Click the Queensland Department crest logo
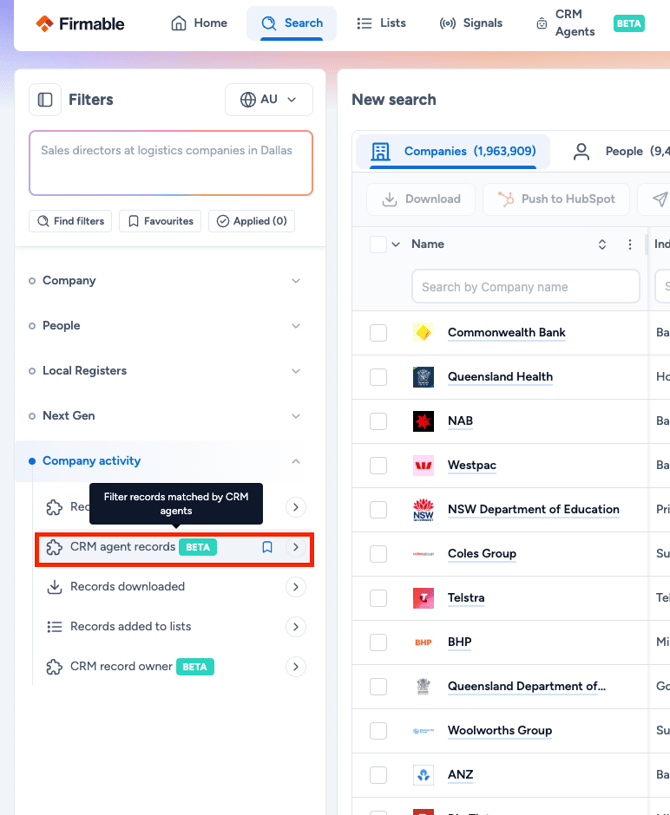Image resolution: width=670 pixels, height=815 pixels. 423,686
